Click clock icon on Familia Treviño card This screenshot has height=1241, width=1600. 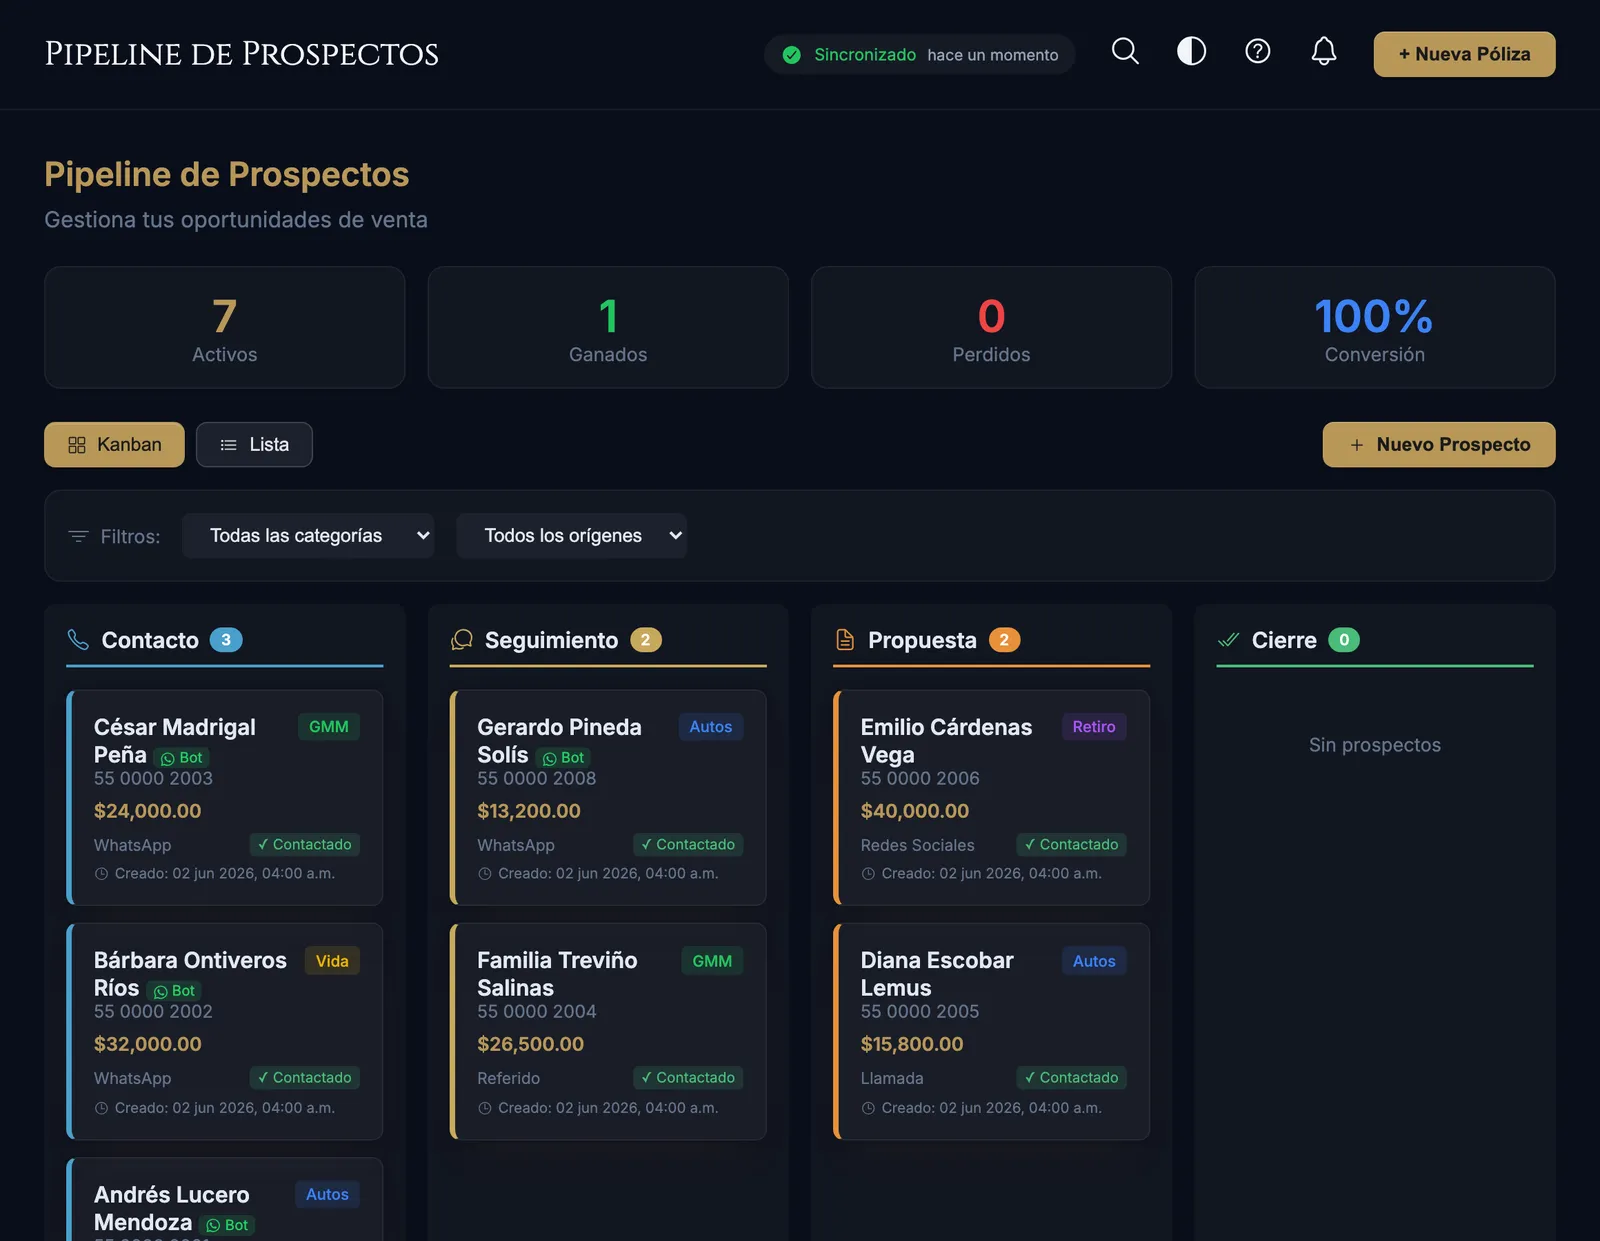coord(485,1108)
